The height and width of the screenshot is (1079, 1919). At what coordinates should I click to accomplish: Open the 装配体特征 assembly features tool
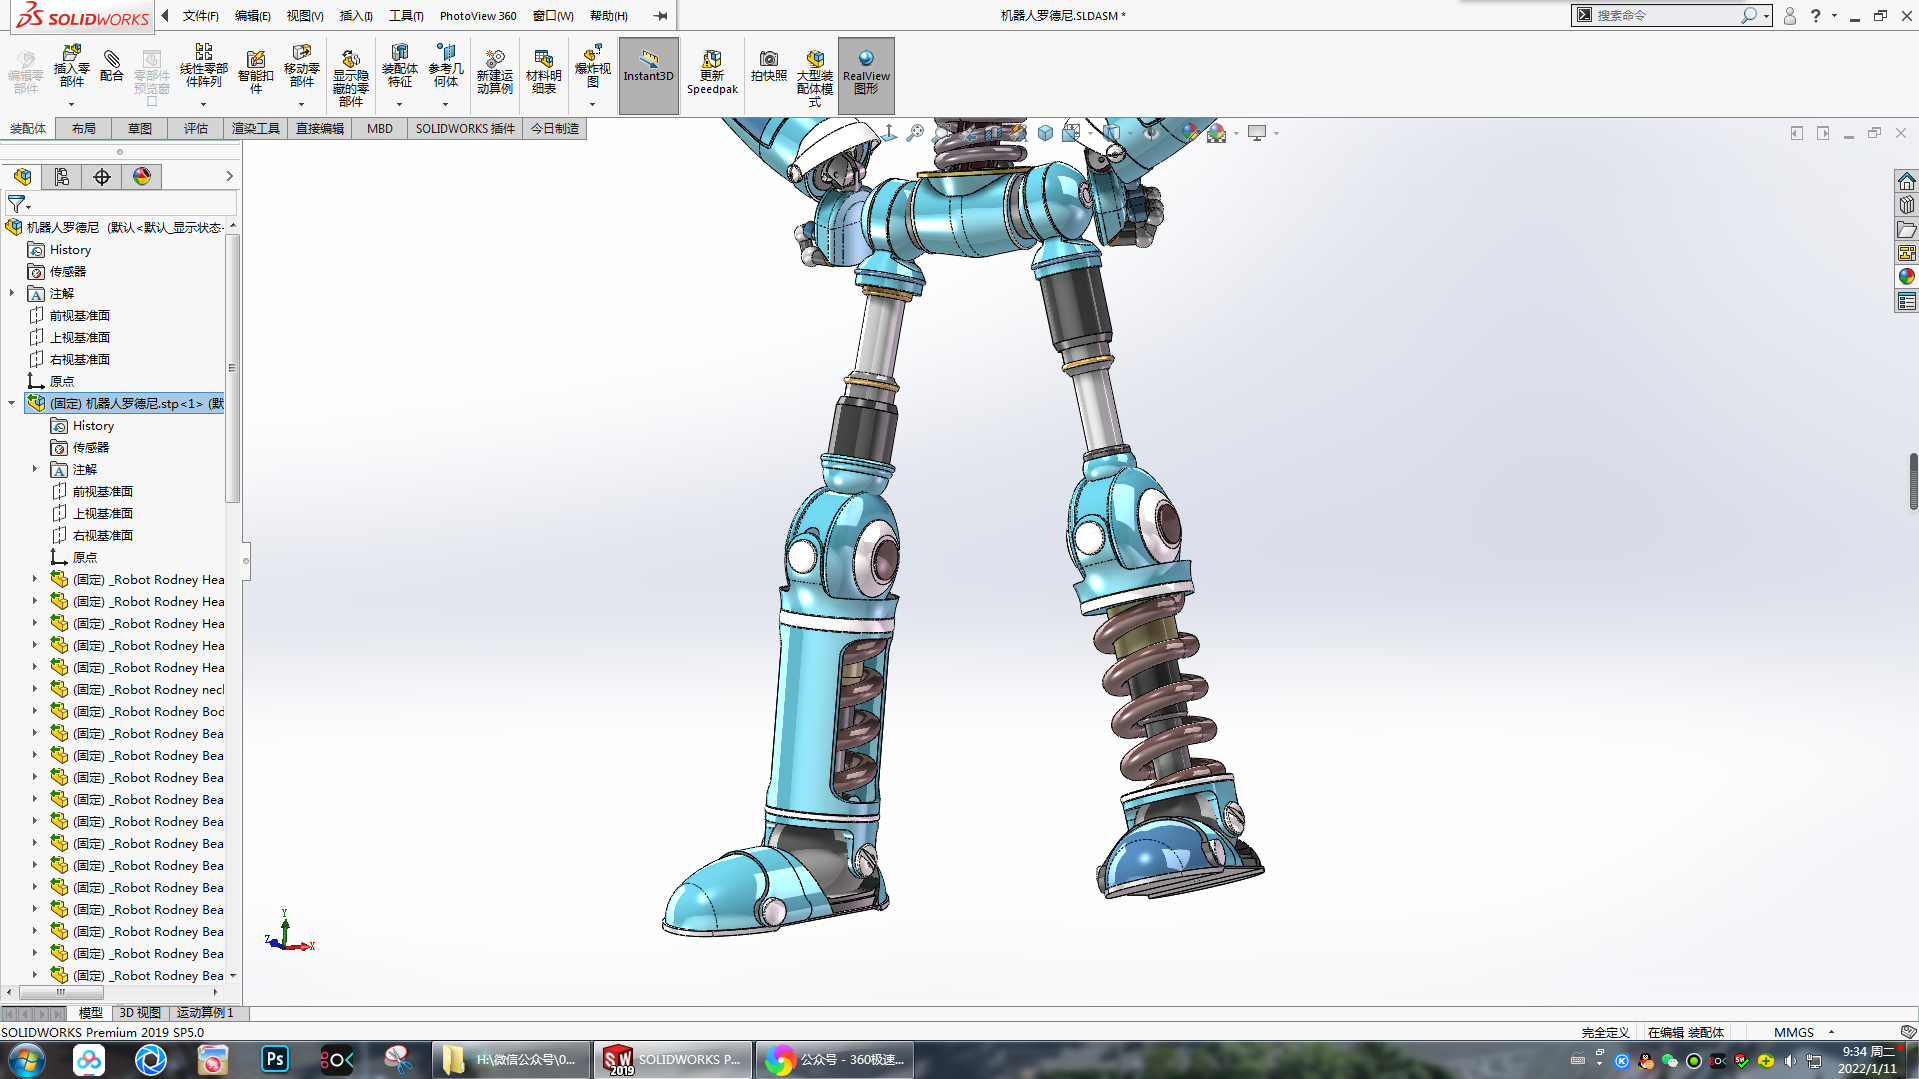tap(399, 66)
